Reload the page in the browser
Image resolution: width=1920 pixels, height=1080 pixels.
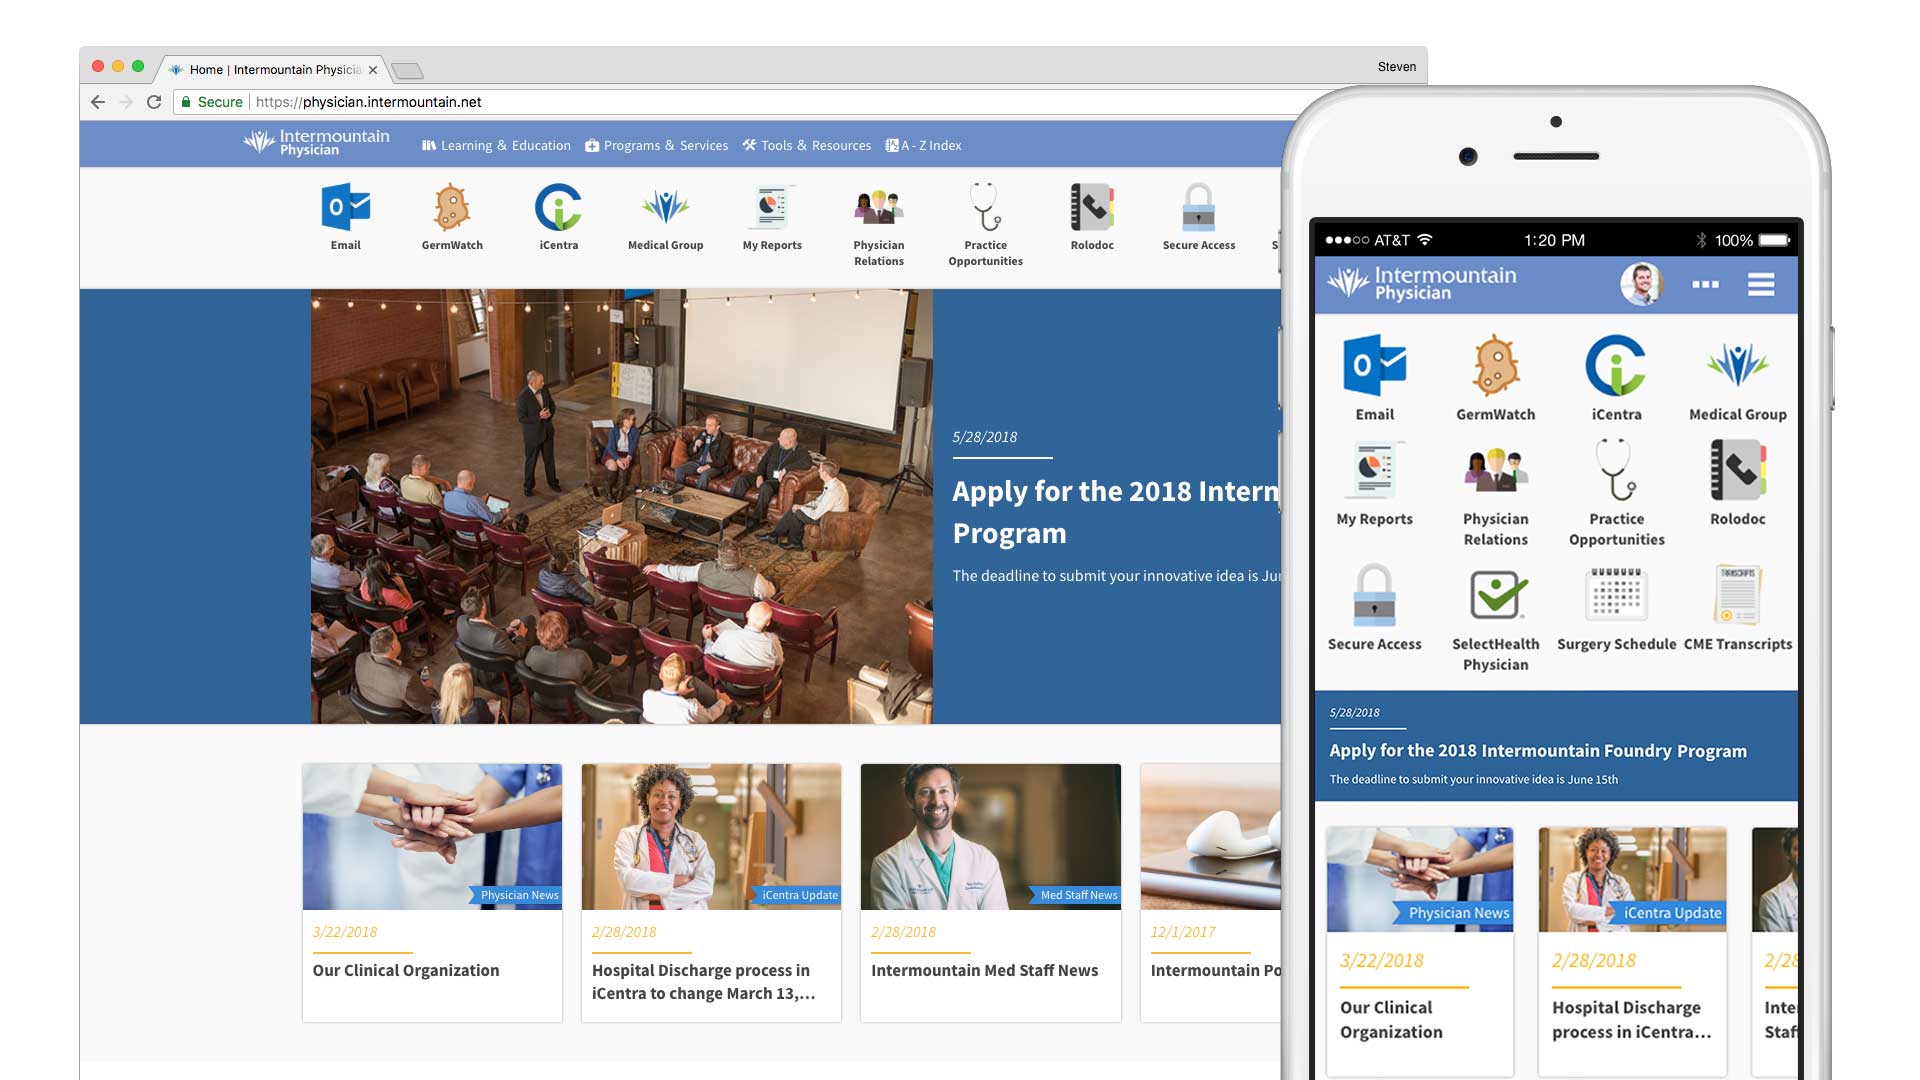154,102
